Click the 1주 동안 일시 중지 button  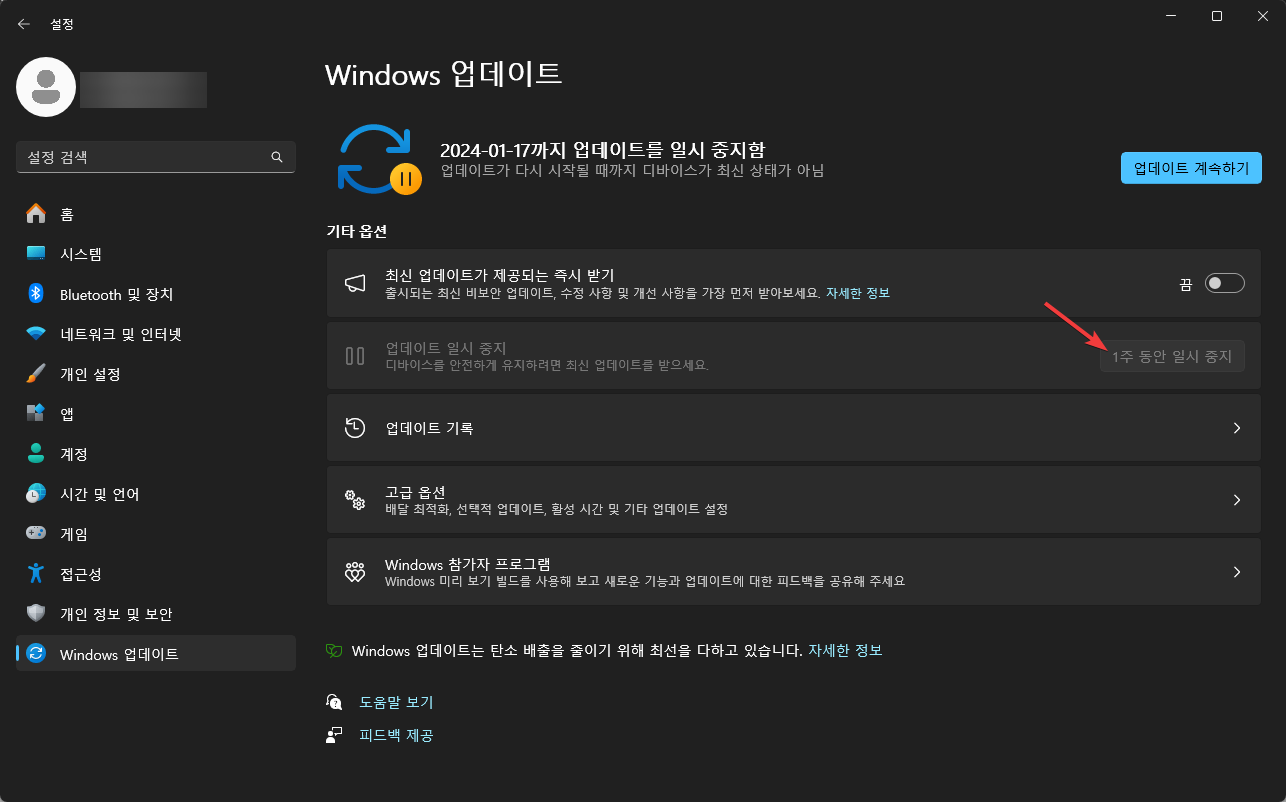(1172, 356)
